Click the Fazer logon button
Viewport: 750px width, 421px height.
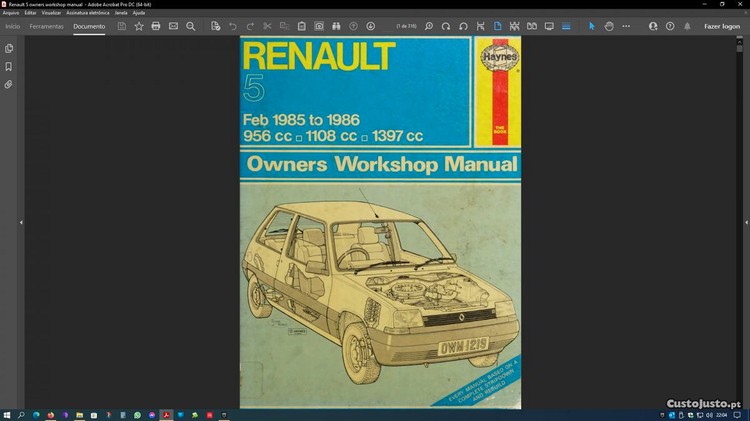pos(722,26)
